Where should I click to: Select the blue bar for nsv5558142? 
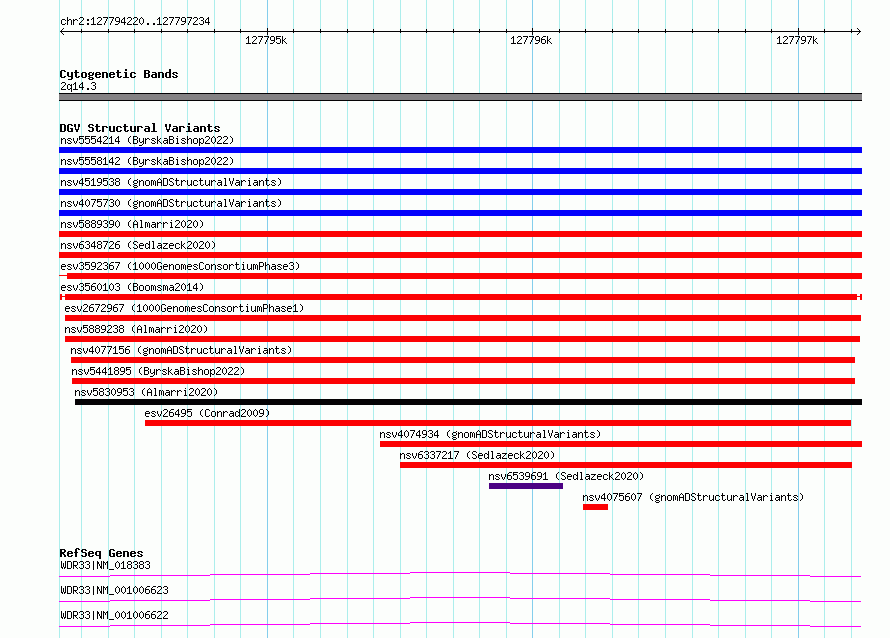click(460, 171)
